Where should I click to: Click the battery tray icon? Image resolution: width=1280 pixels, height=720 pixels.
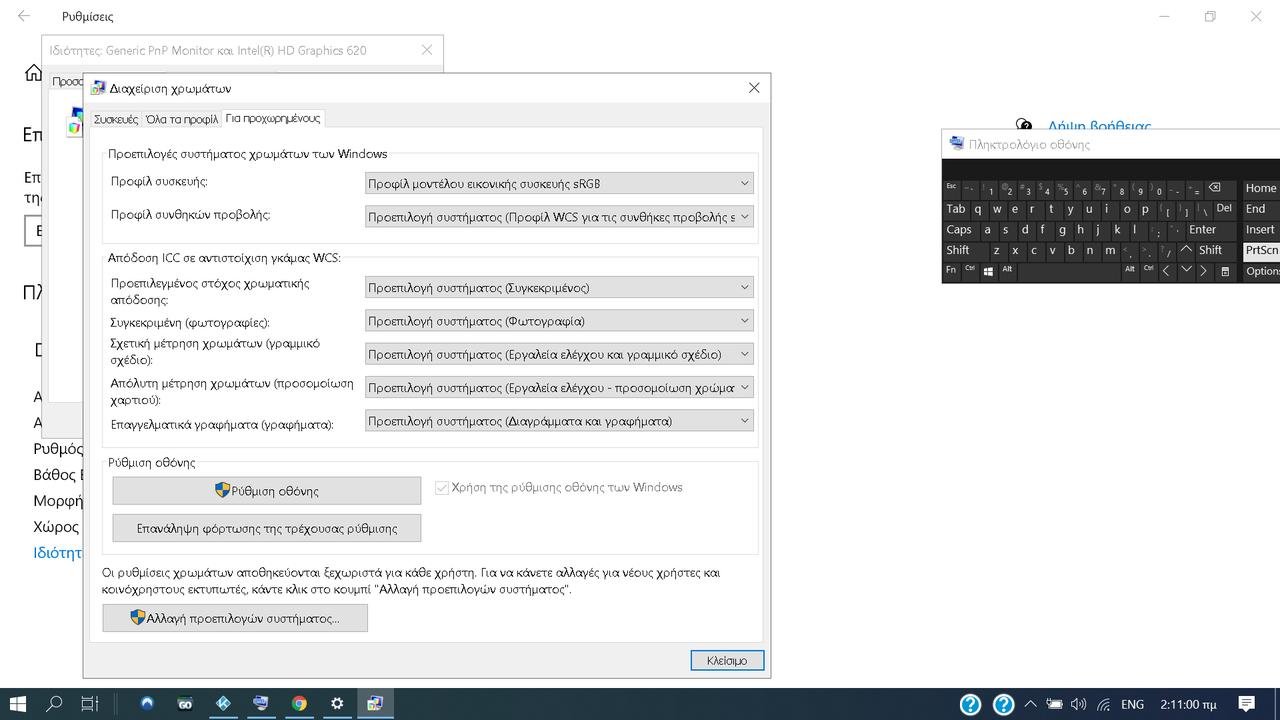point(1054,704)
